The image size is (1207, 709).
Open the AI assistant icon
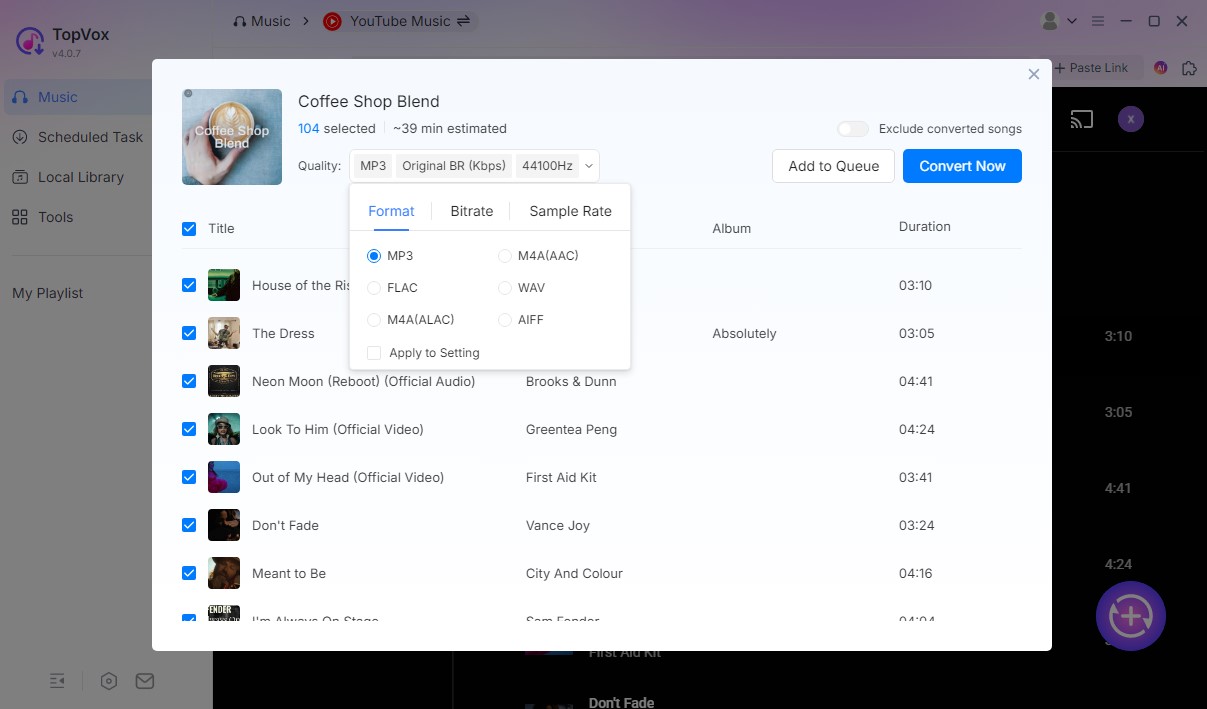(1160, 67)
